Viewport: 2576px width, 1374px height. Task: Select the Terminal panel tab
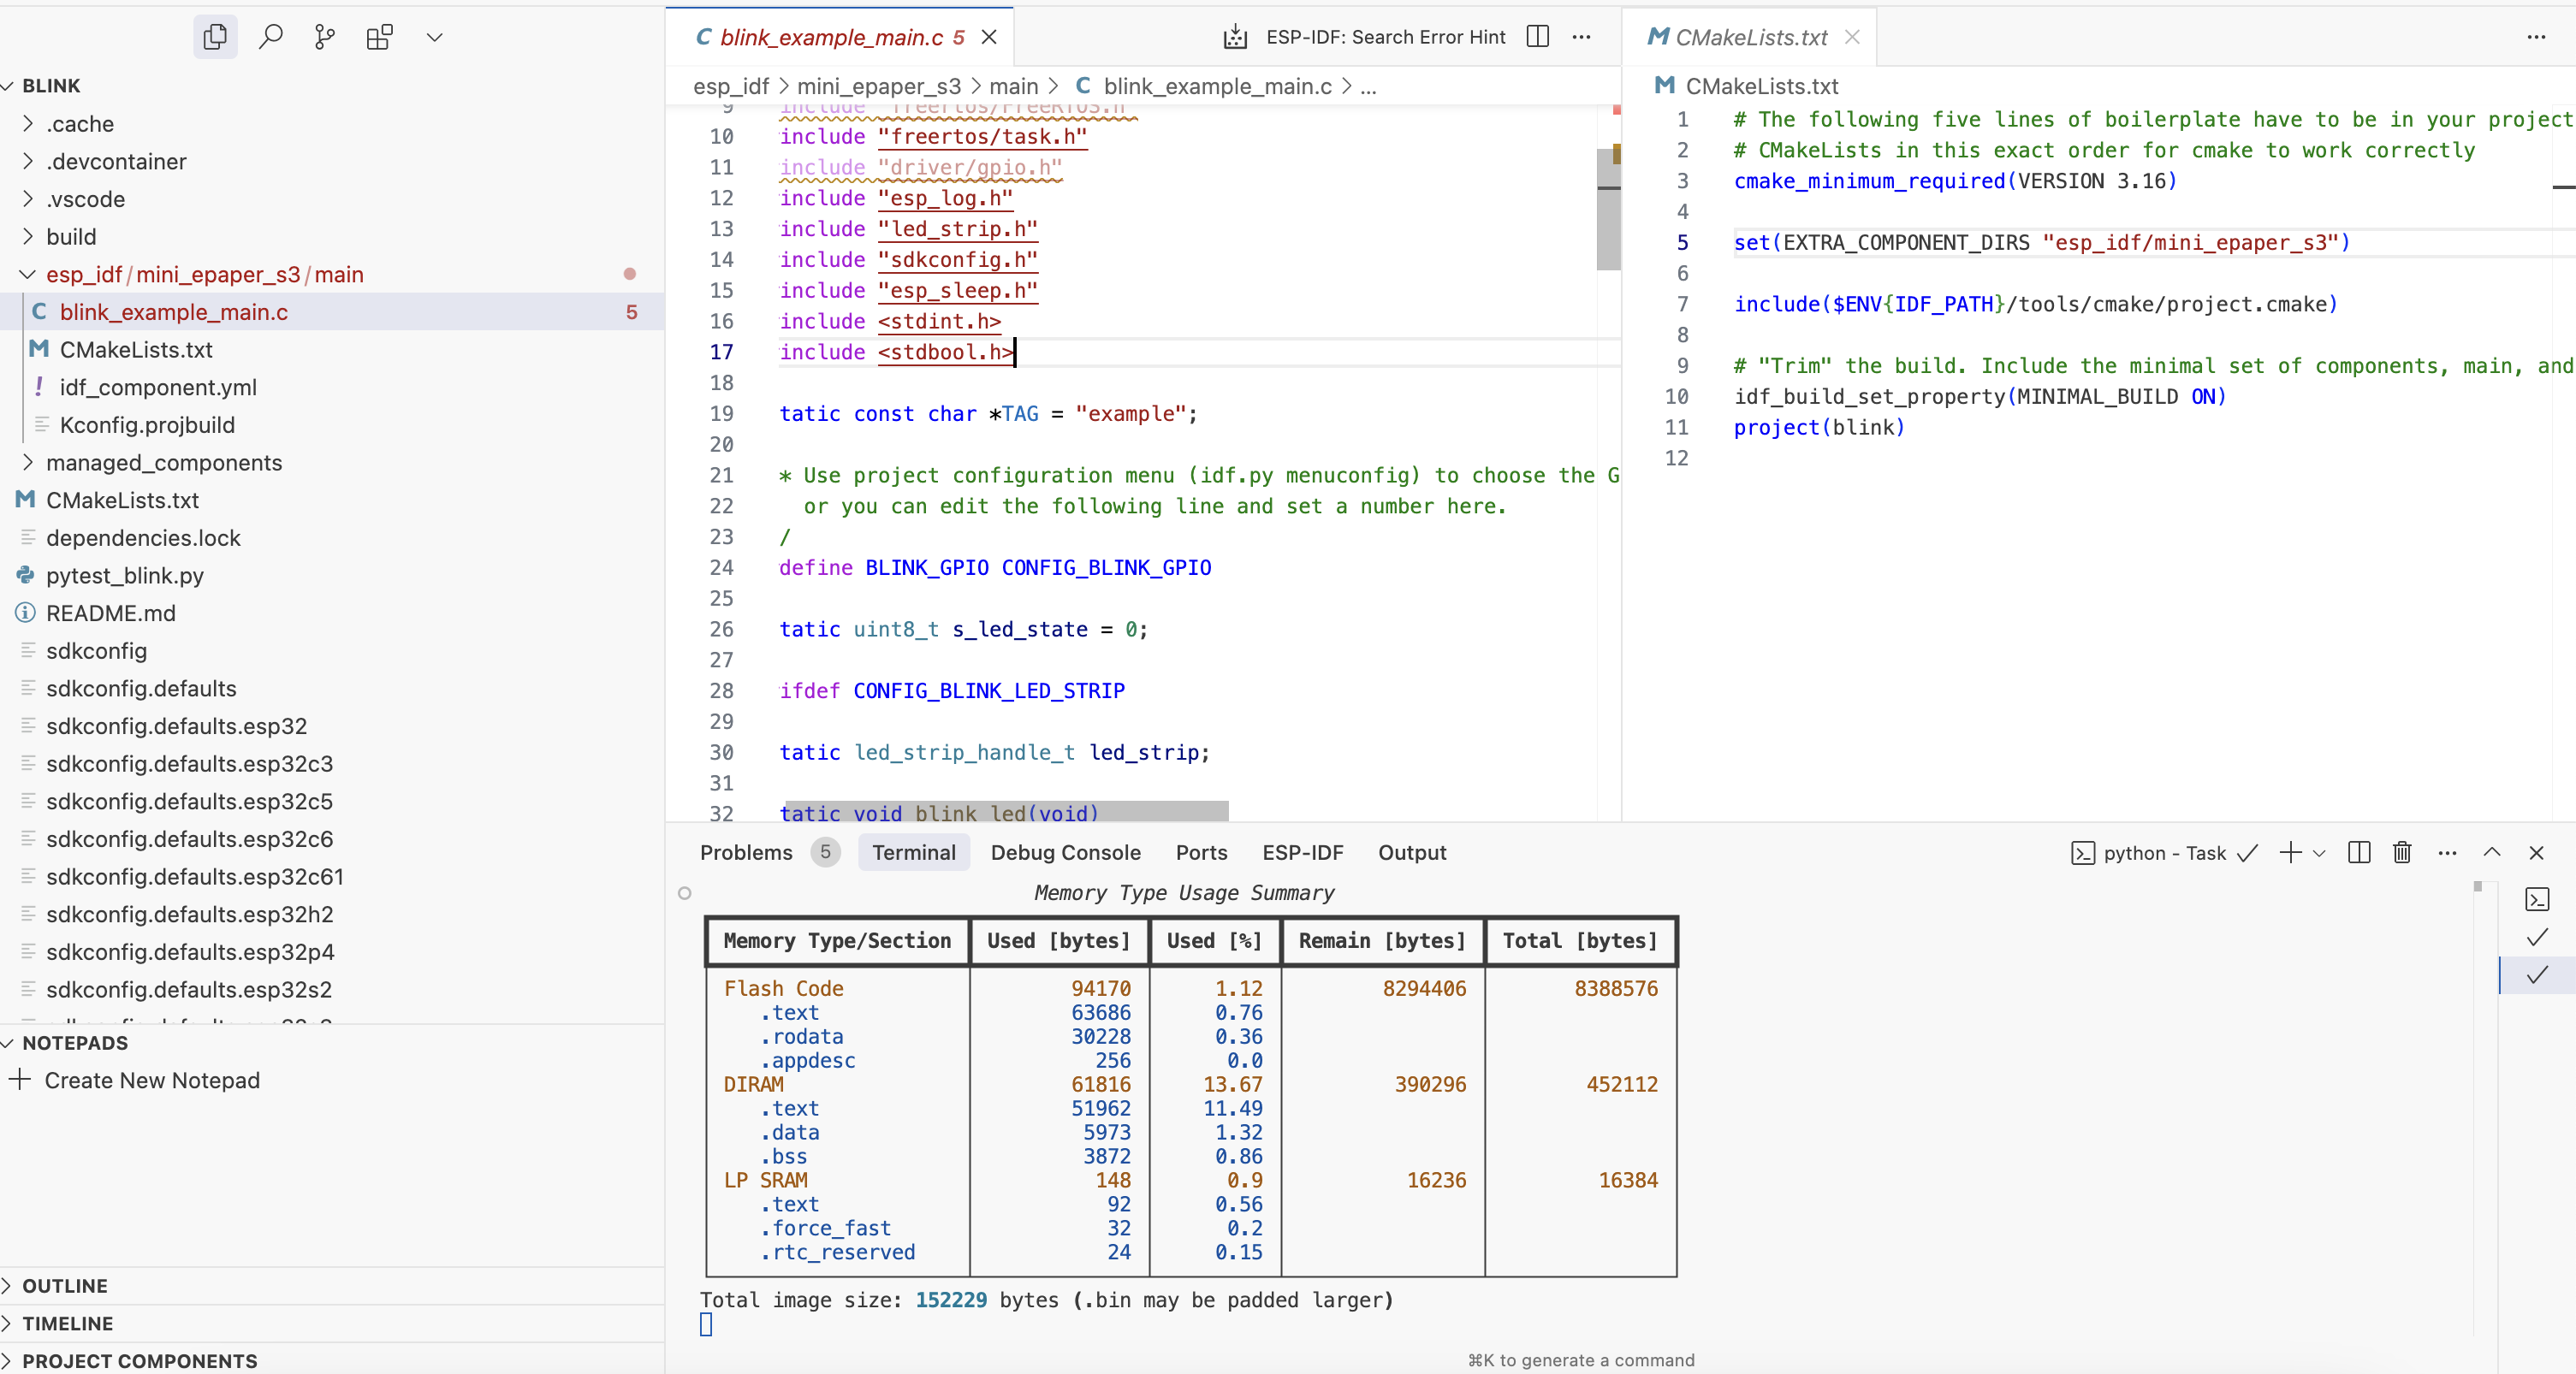coord(914,852)
